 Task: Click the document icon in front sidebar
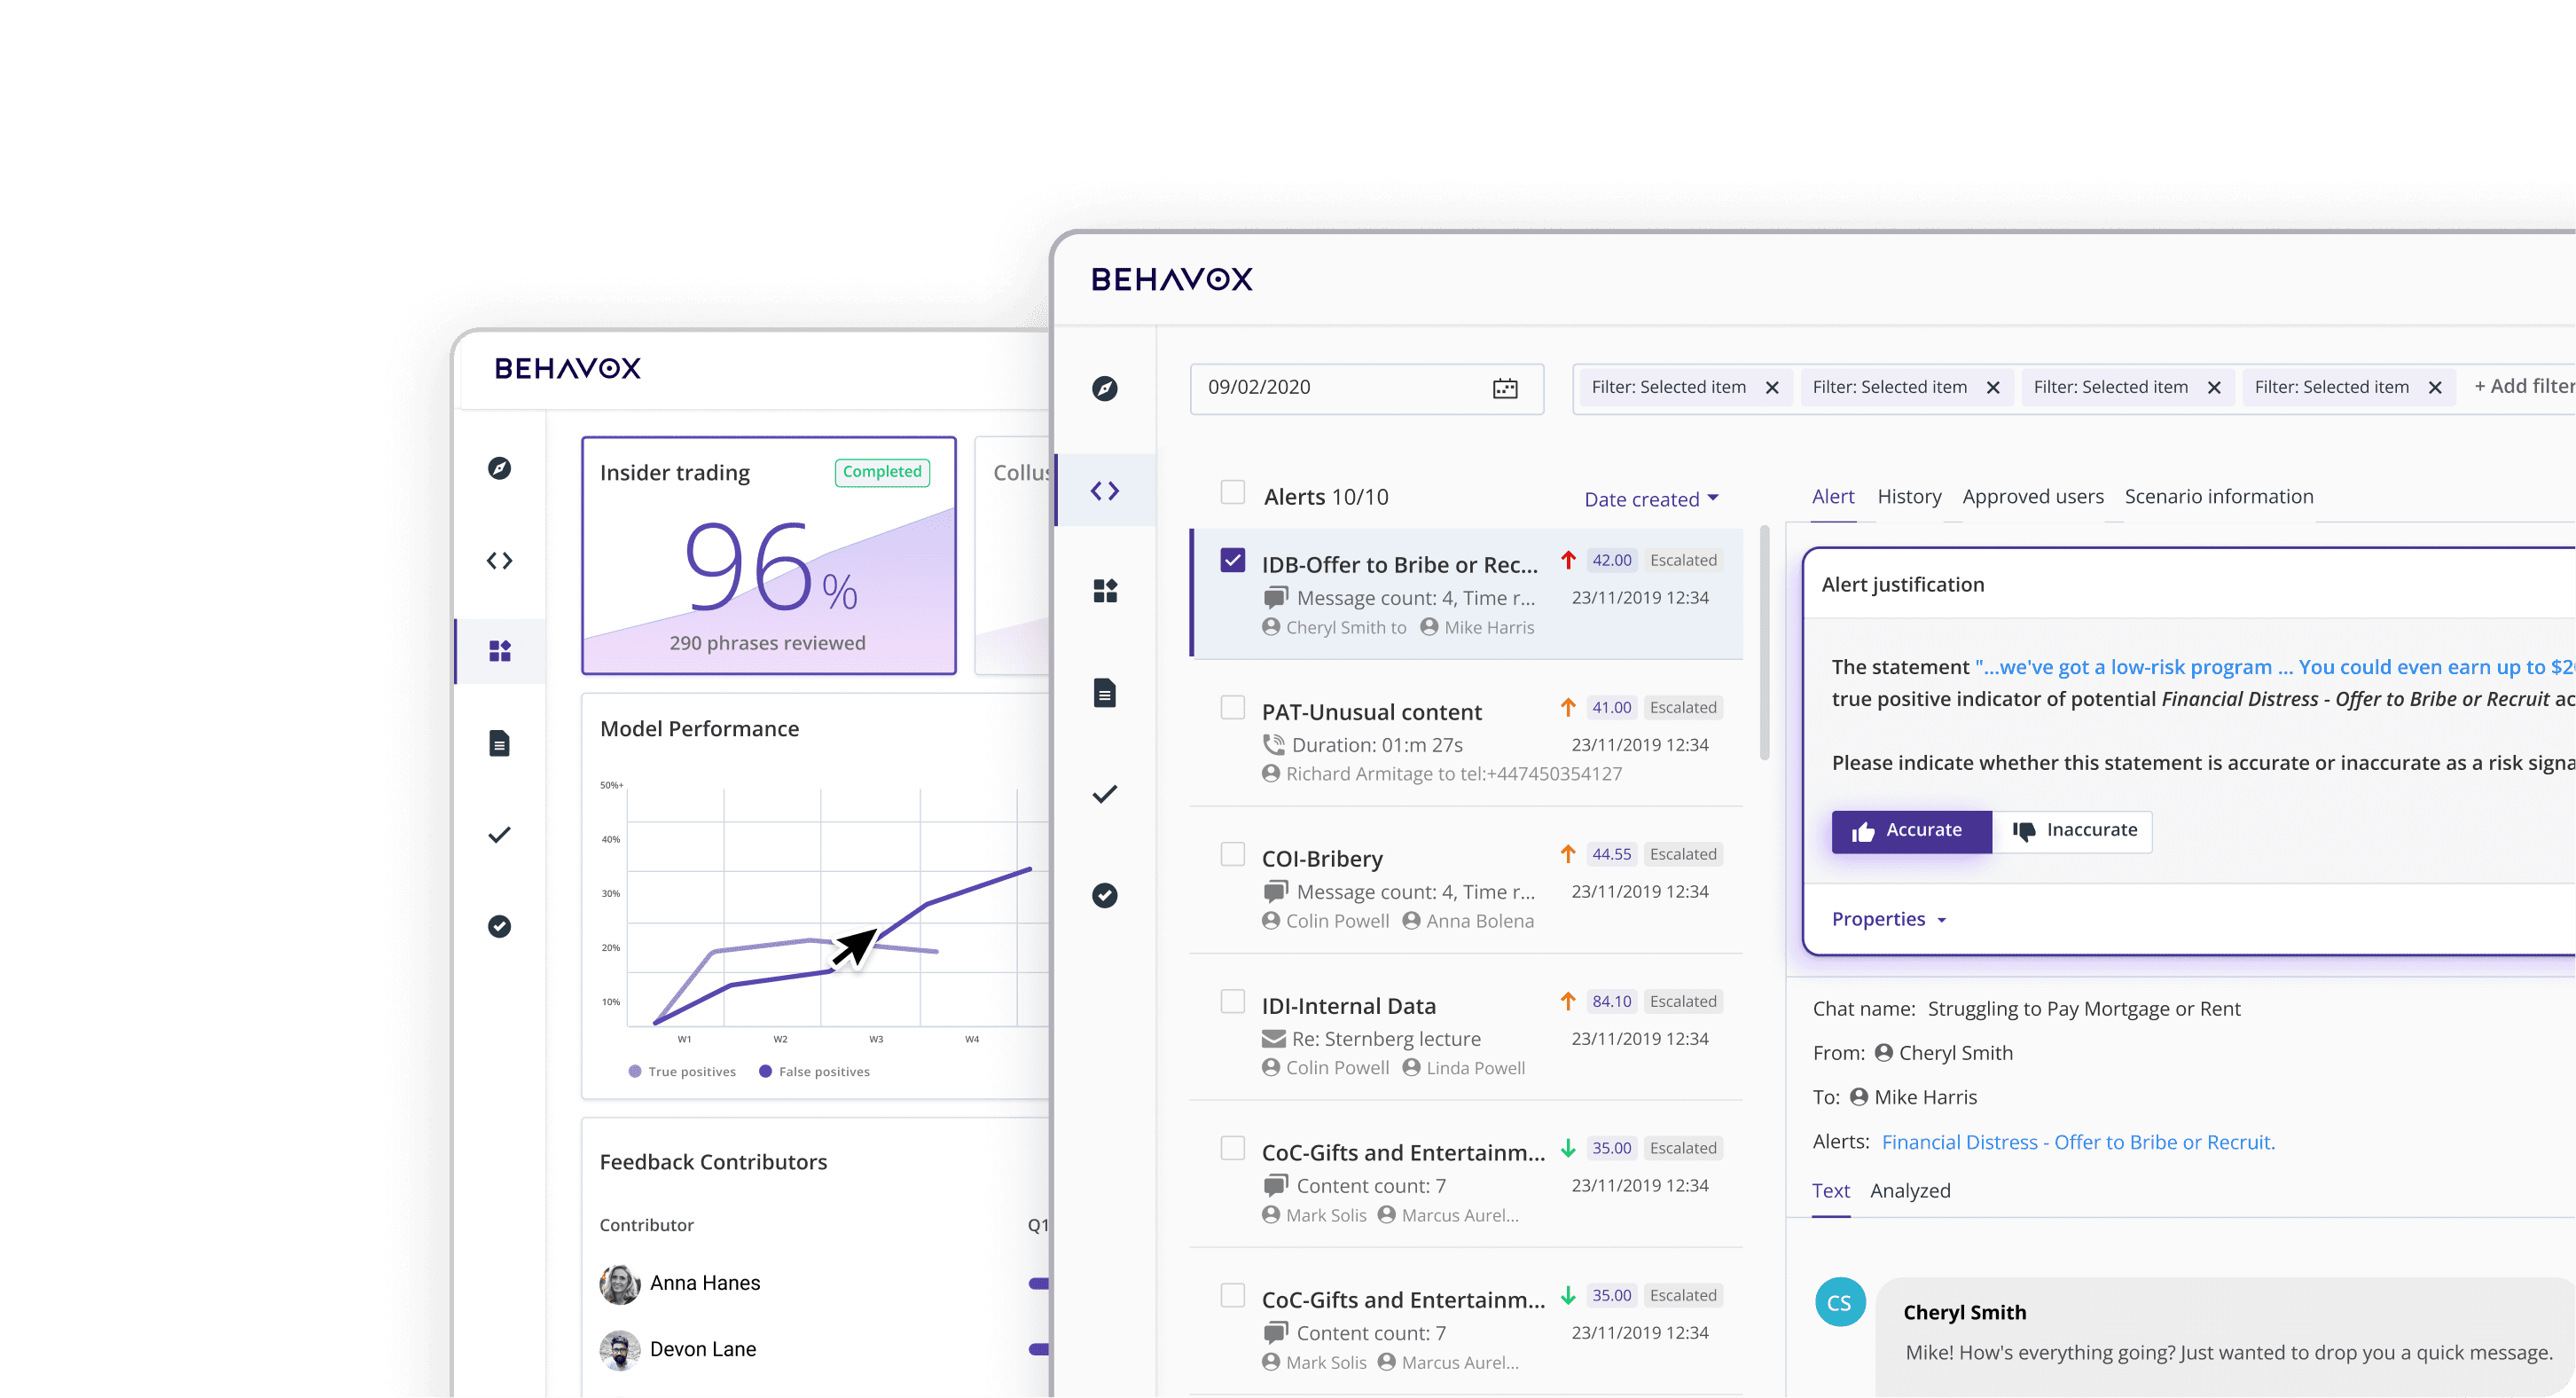1104,693
